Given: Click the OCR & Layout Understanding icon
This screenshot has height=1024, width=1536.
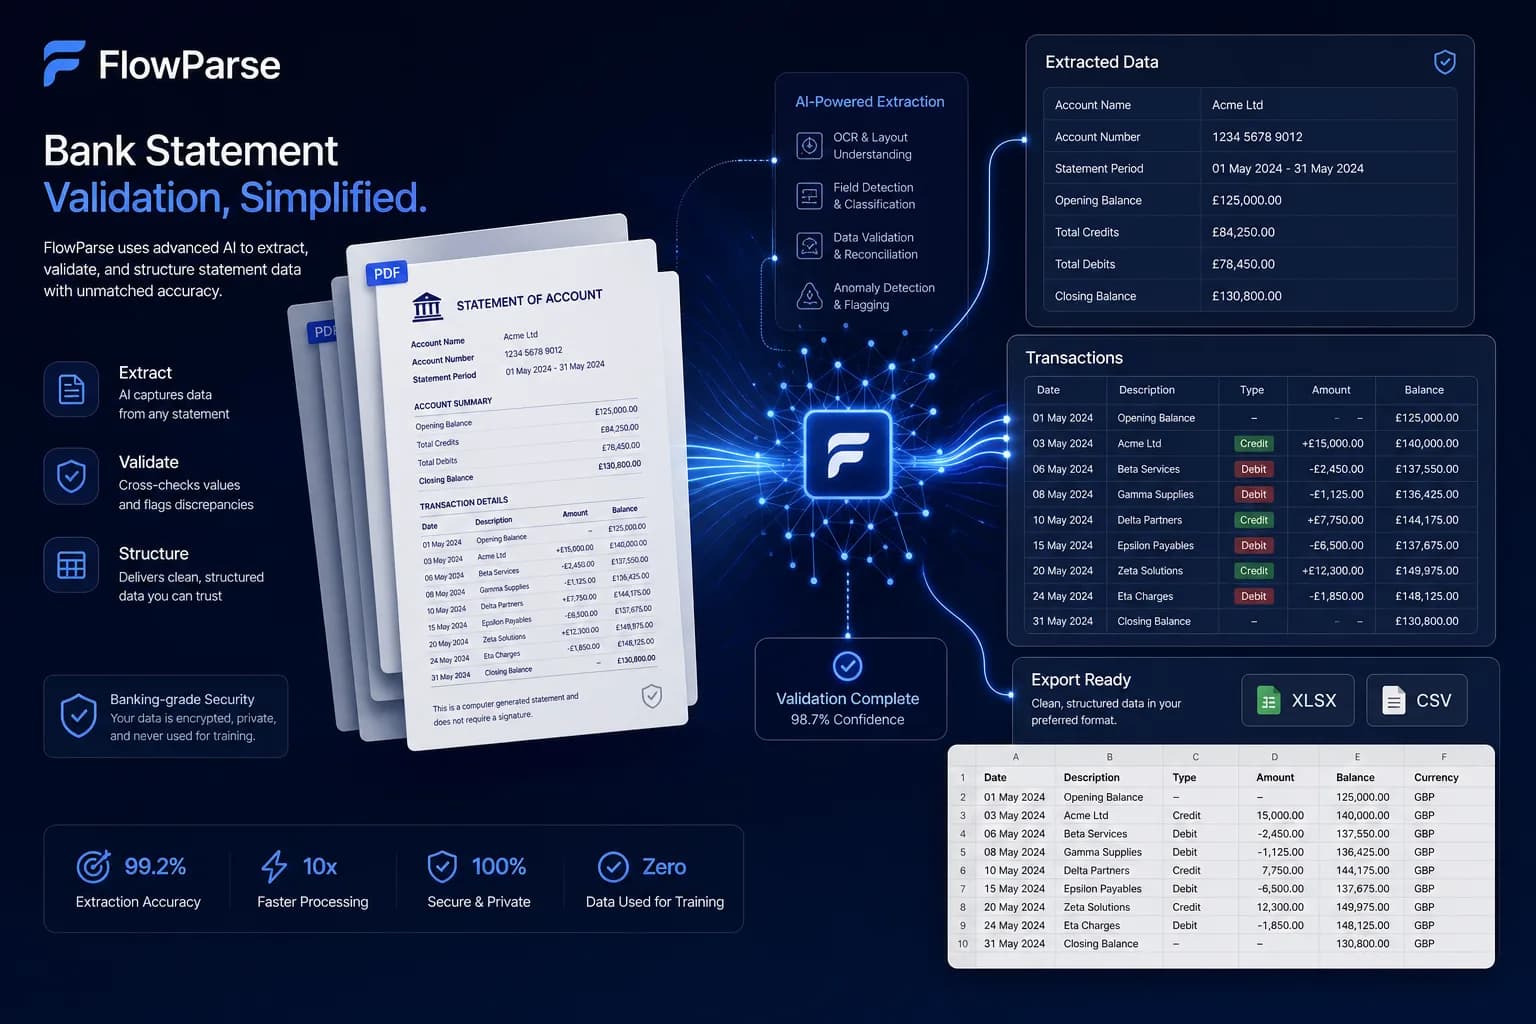Looking at the screenshot, I should (x=809, y=146).
